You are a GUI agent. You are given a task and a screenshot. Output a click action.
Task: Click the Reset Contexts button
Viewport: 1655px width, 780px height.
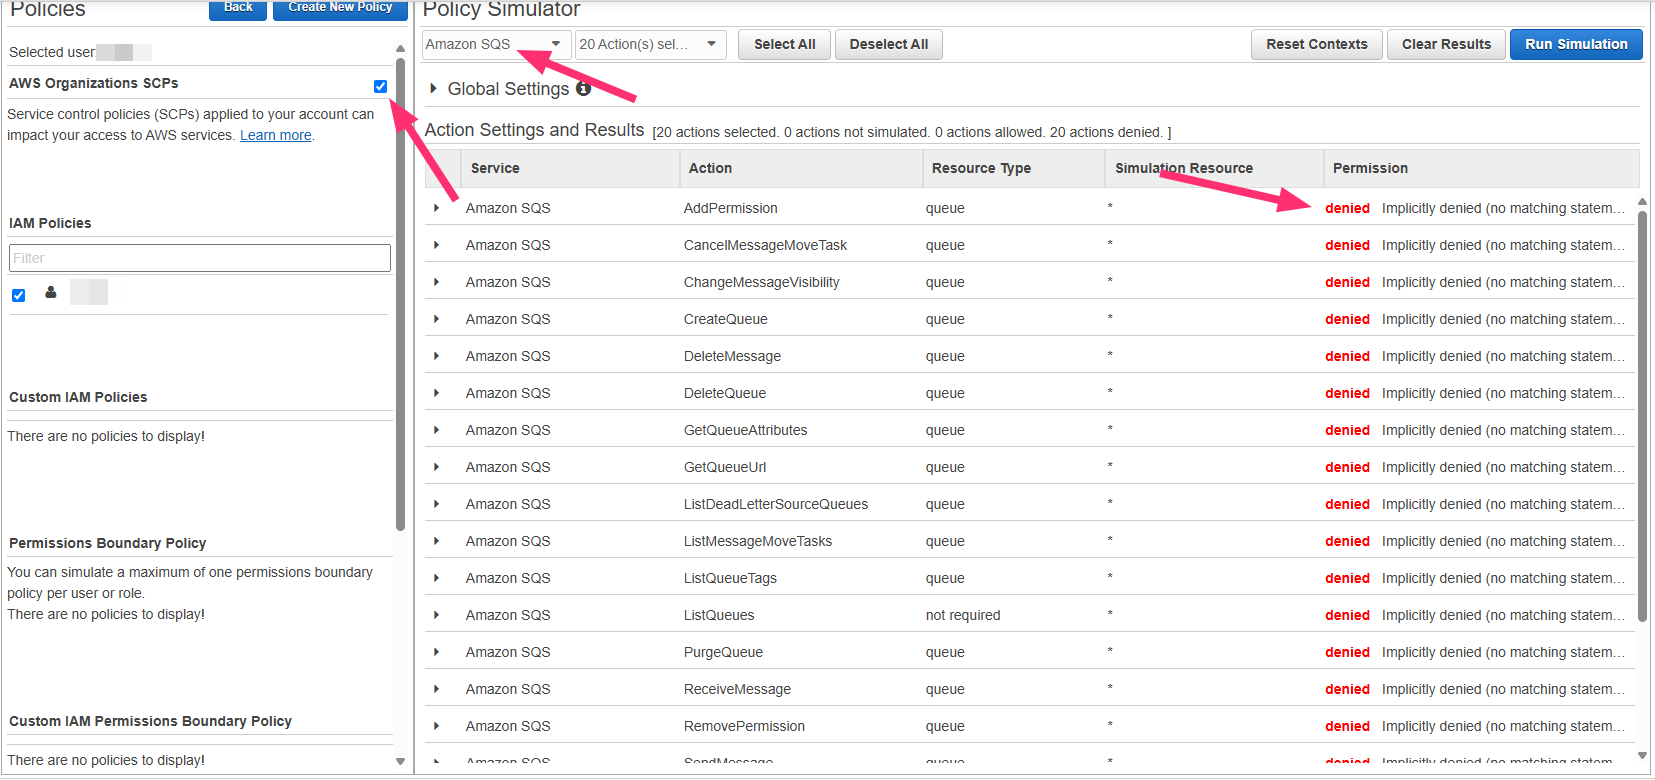(x=1316, y=44)
